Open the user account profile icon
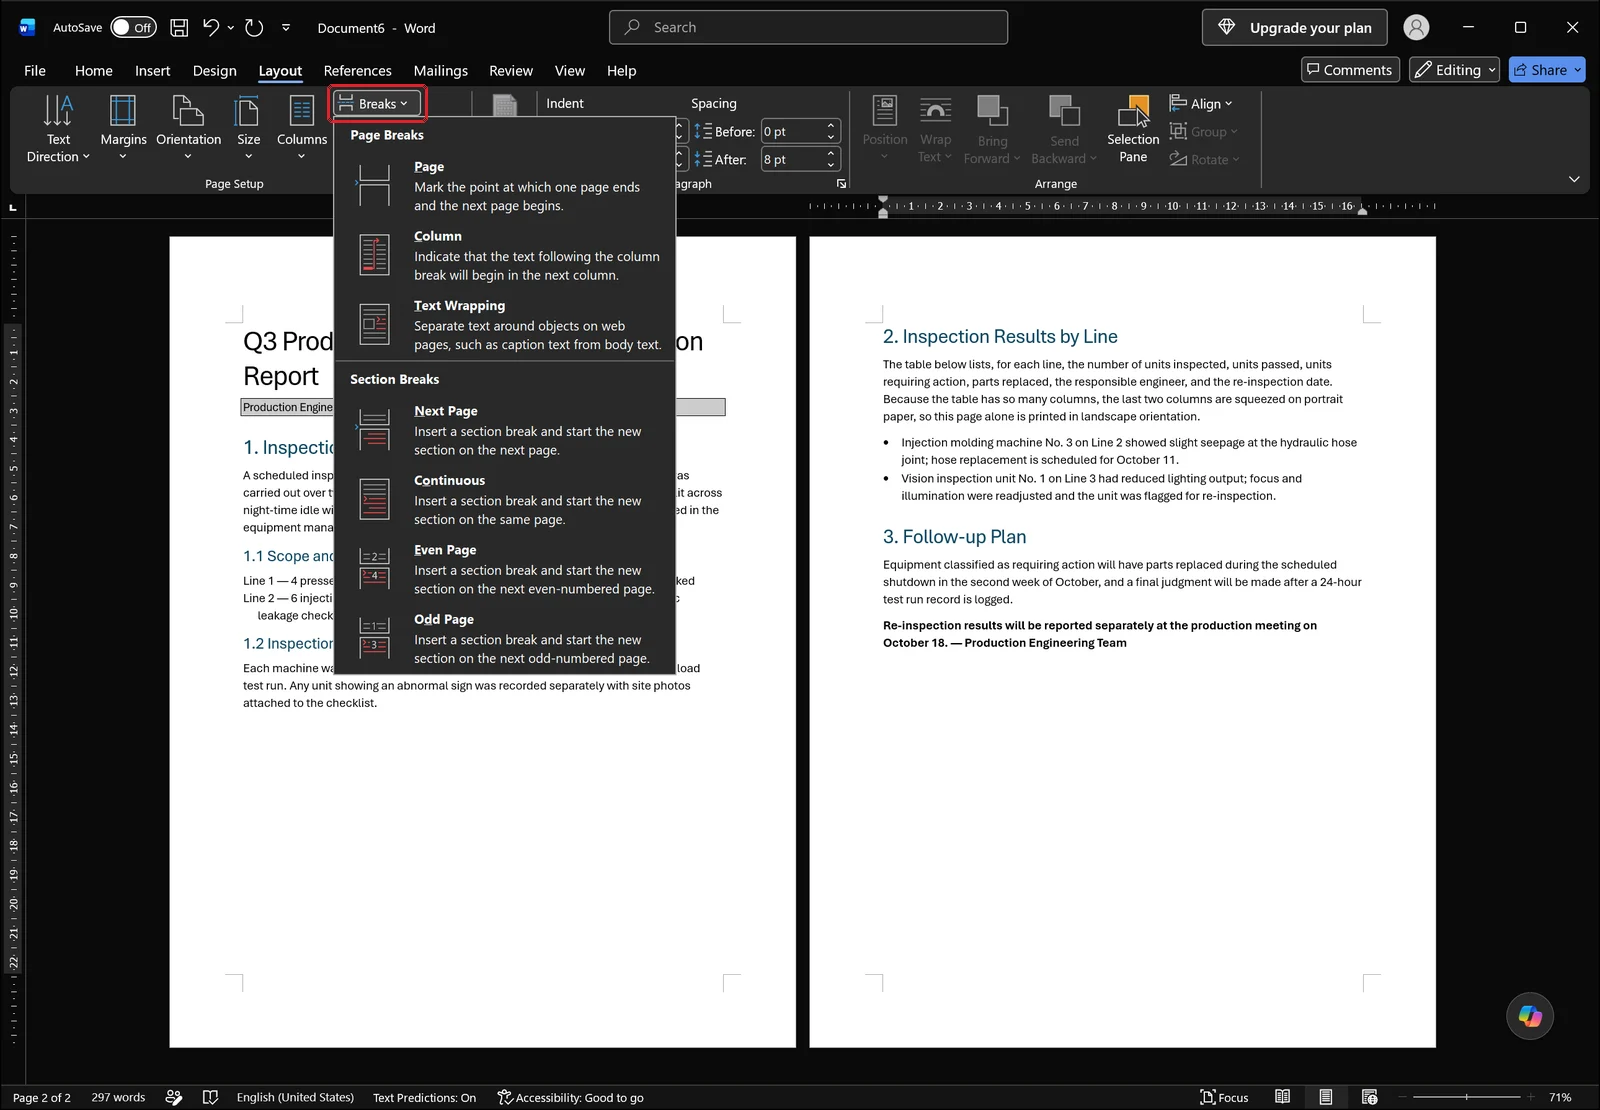 [1416, 28]
